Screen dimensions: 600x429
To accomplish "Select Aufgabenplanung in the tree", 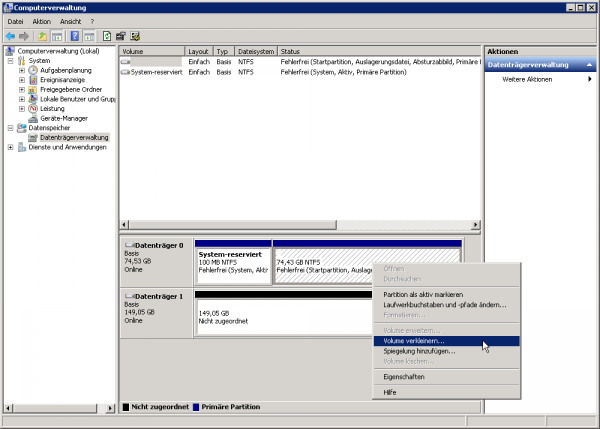I will [x=66, y=70].
